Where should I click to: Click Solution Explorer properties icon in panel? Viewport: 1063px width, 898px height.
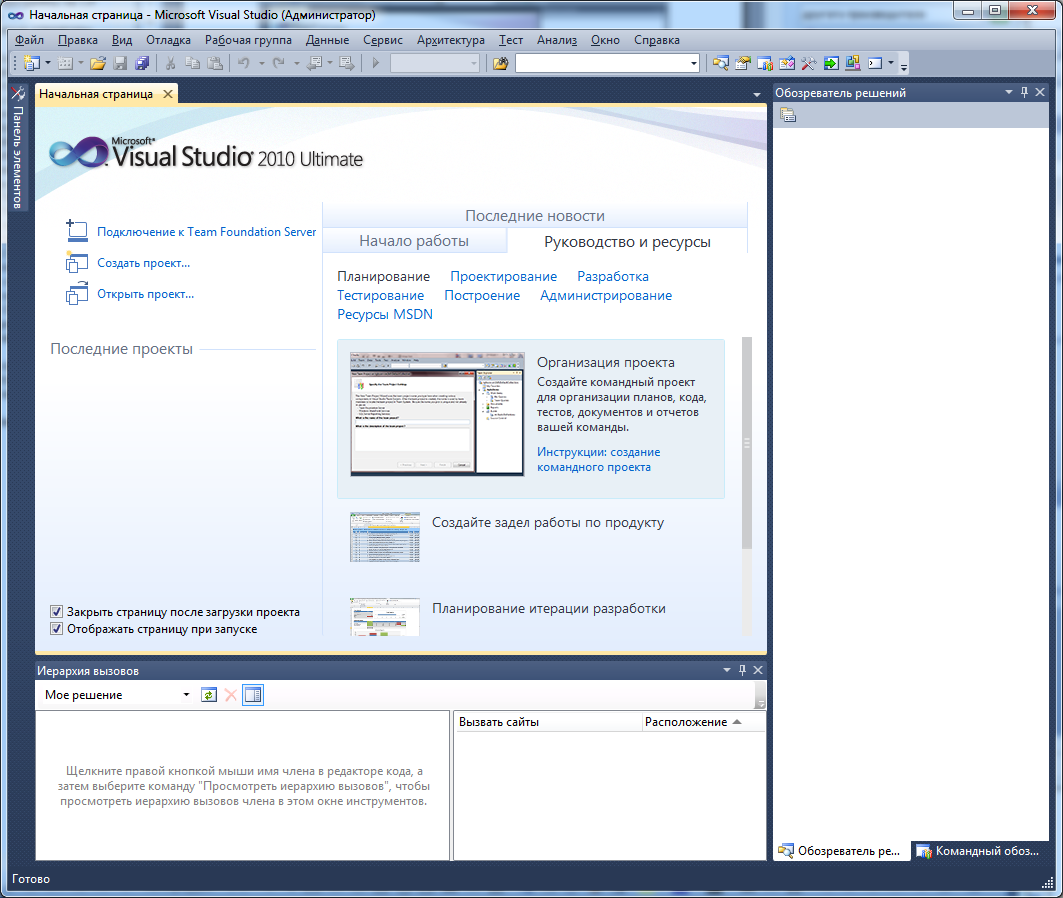point(788,115)
